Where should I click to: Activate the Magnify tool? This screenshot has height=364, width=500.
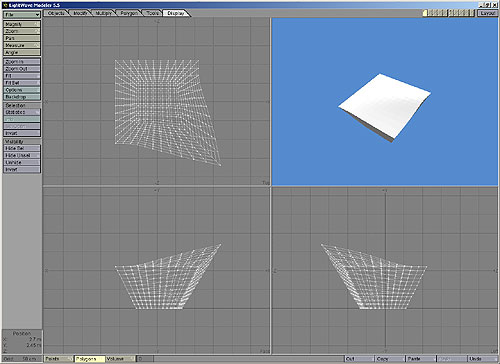[x=22, y=24]
